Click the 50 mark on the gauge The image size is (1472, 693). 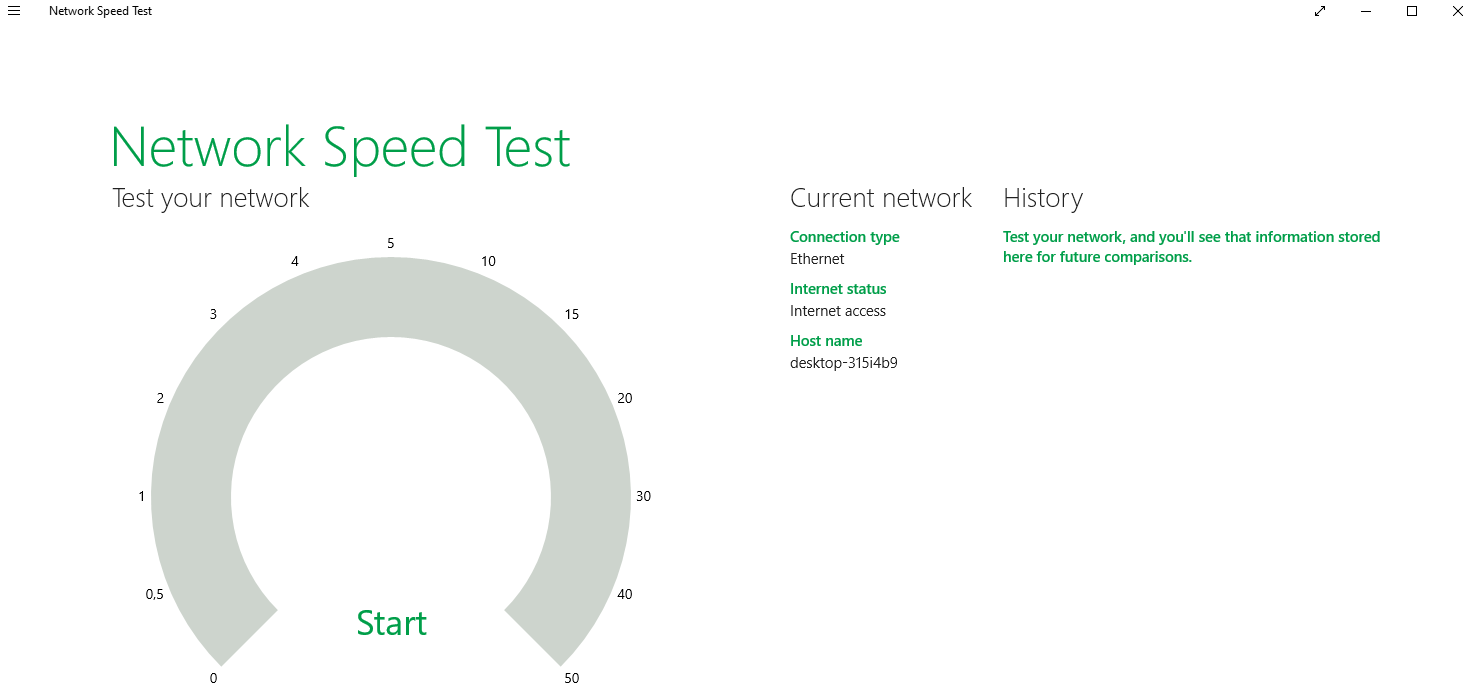tap(571, 678)
